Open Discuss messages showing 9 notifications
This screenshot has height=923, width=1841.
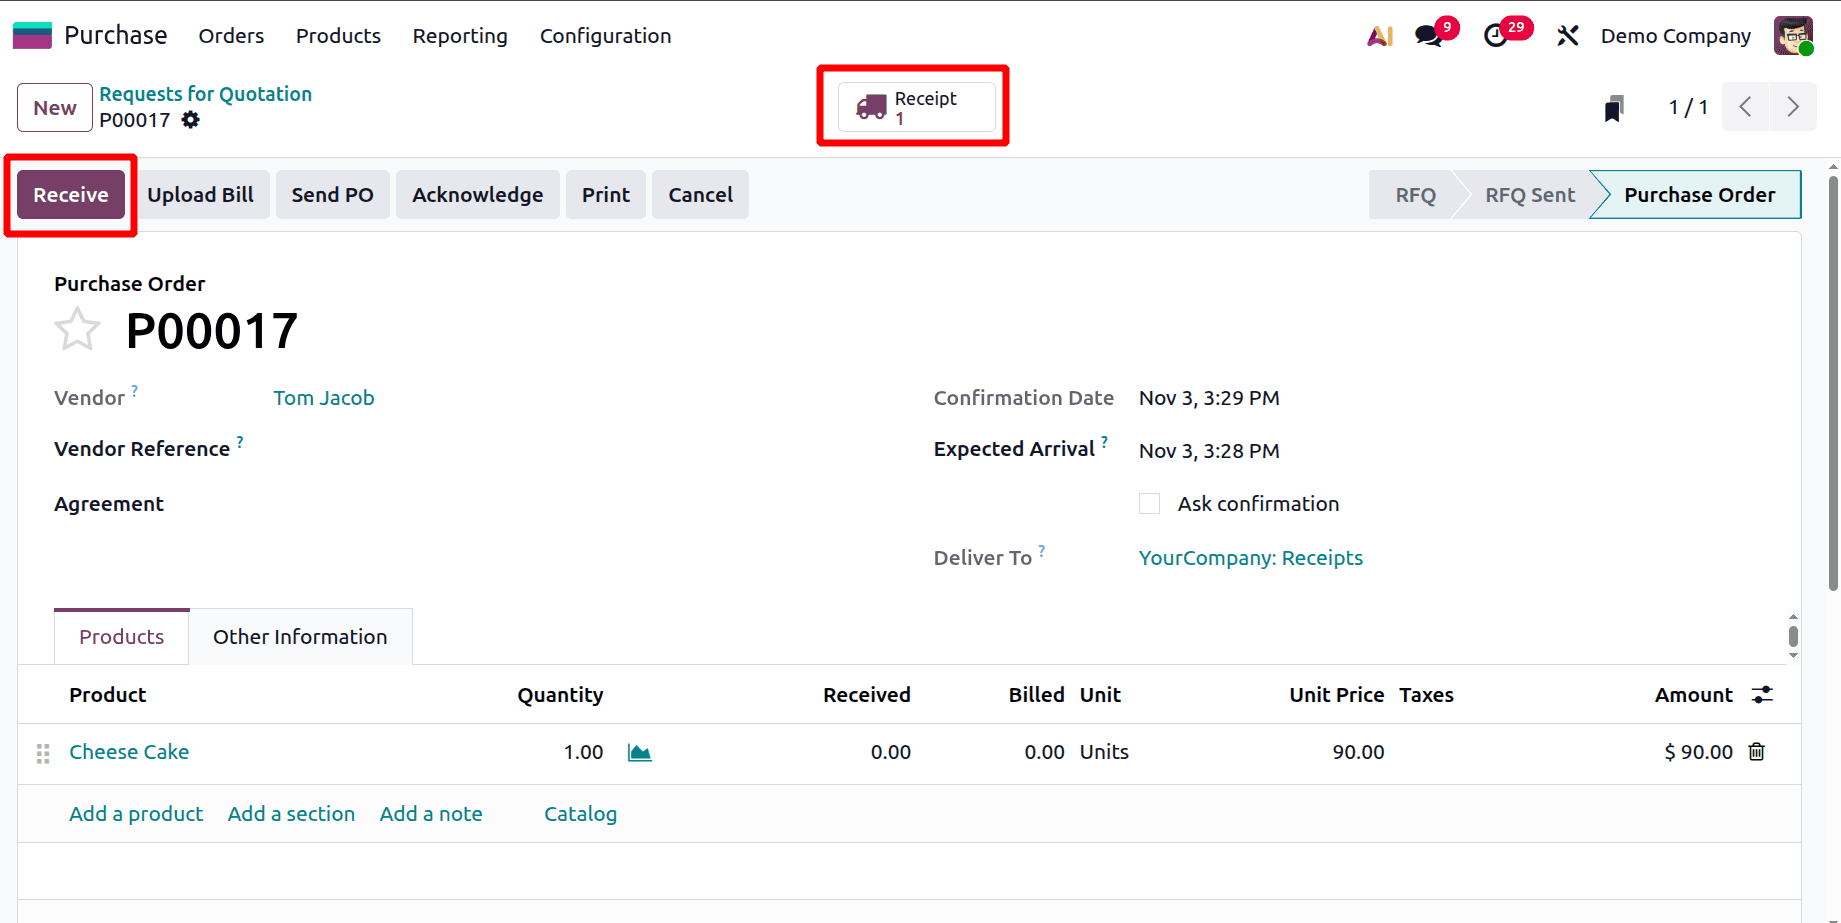pos(1427,35)
